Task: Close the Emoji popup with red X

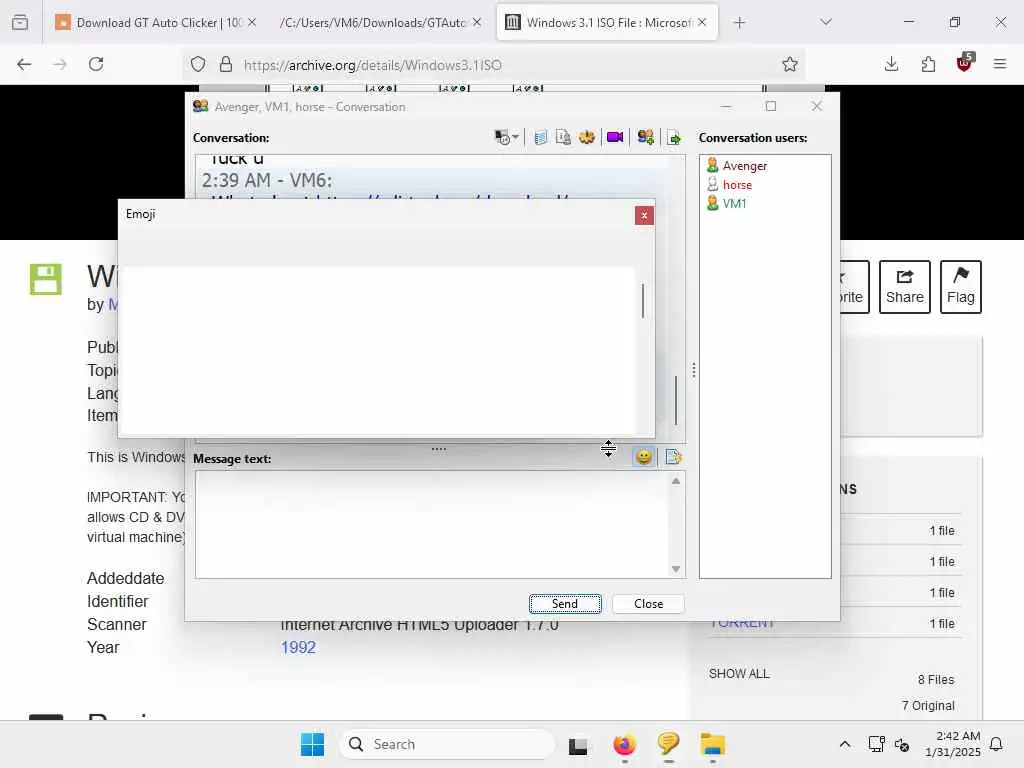Action: point(644,216)
